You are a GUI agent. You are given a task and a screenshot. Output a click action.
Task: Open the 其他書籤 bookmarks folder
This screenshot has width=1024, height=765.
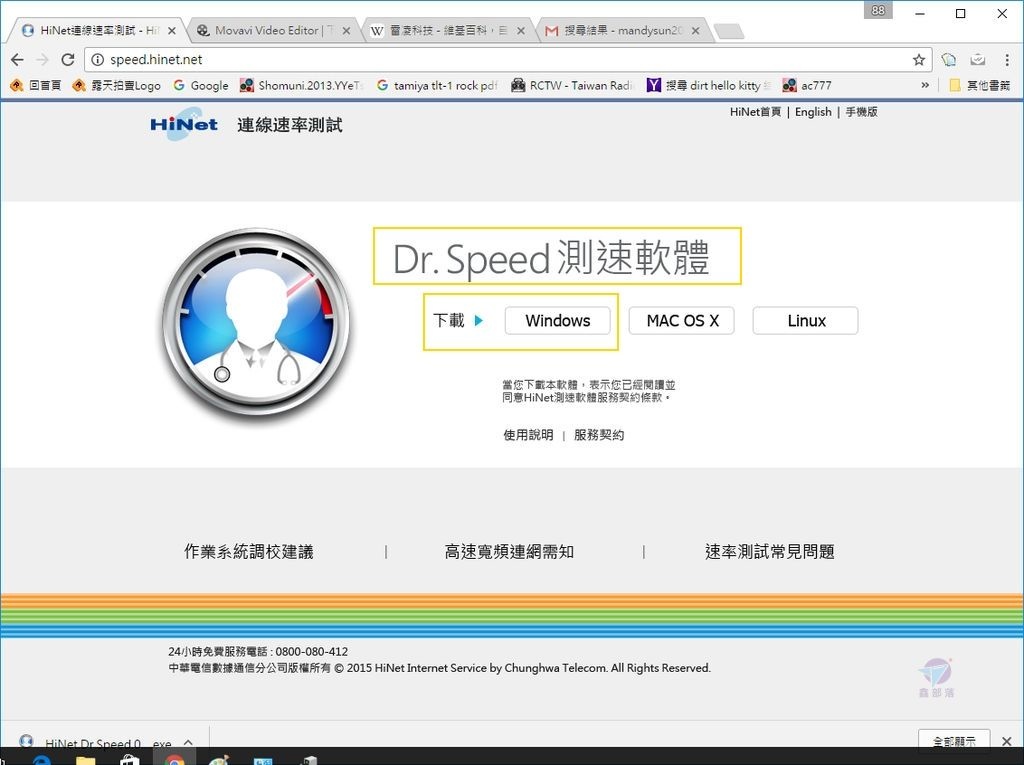[980, 86]
